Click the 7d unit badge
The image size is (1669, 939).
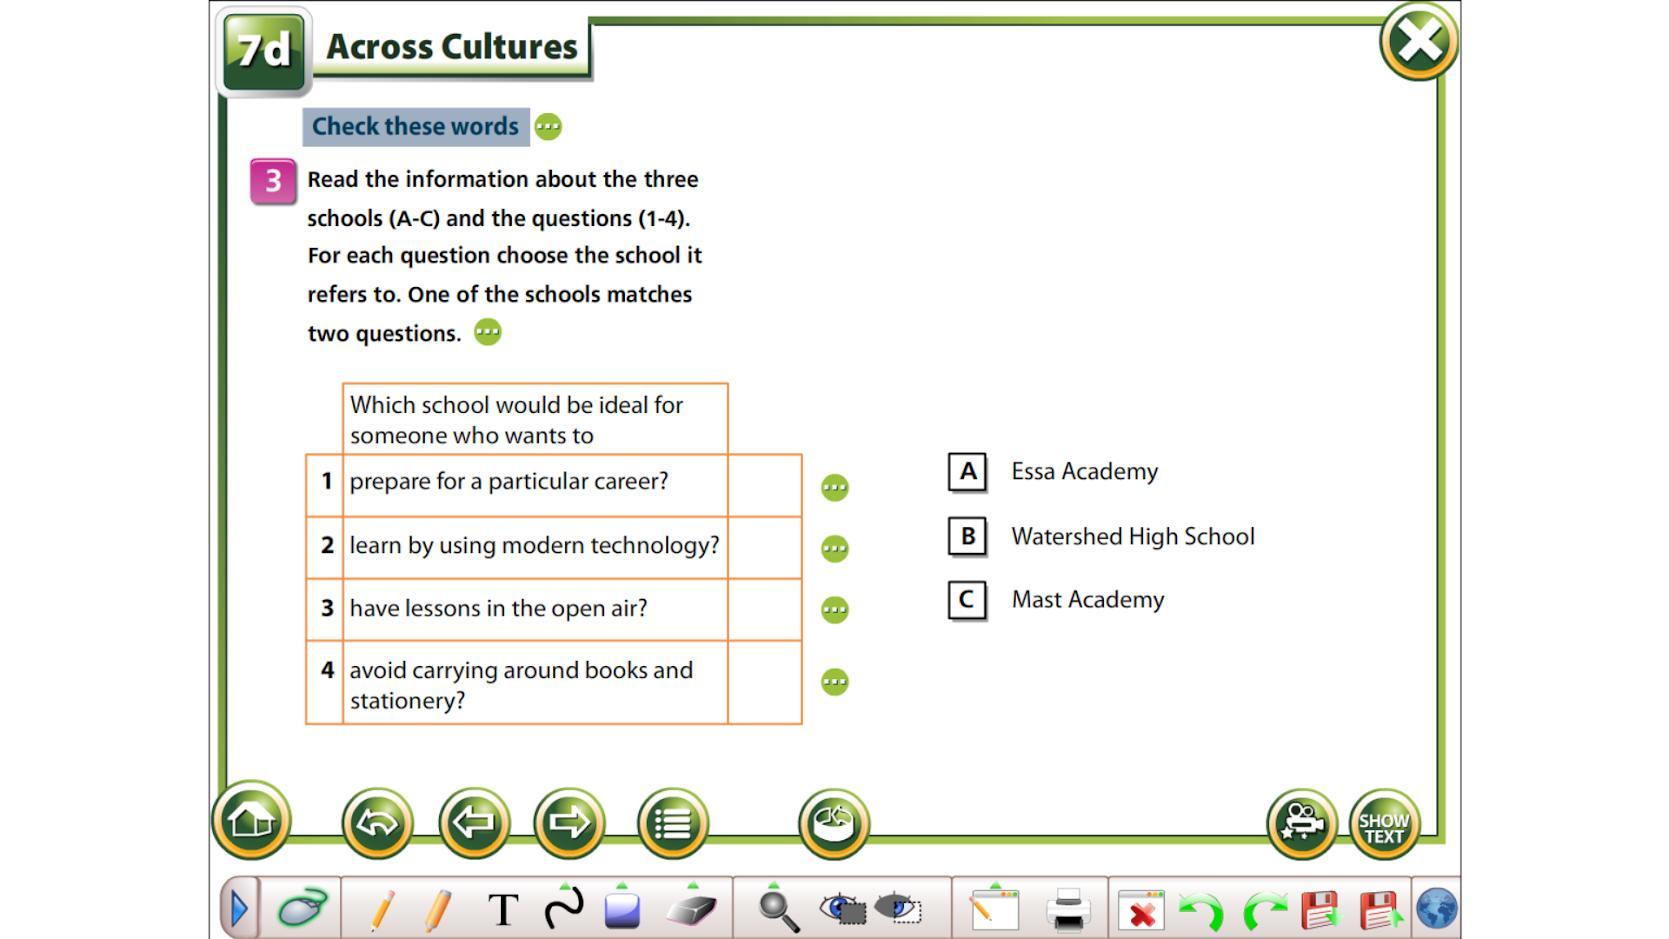point(264,50)
